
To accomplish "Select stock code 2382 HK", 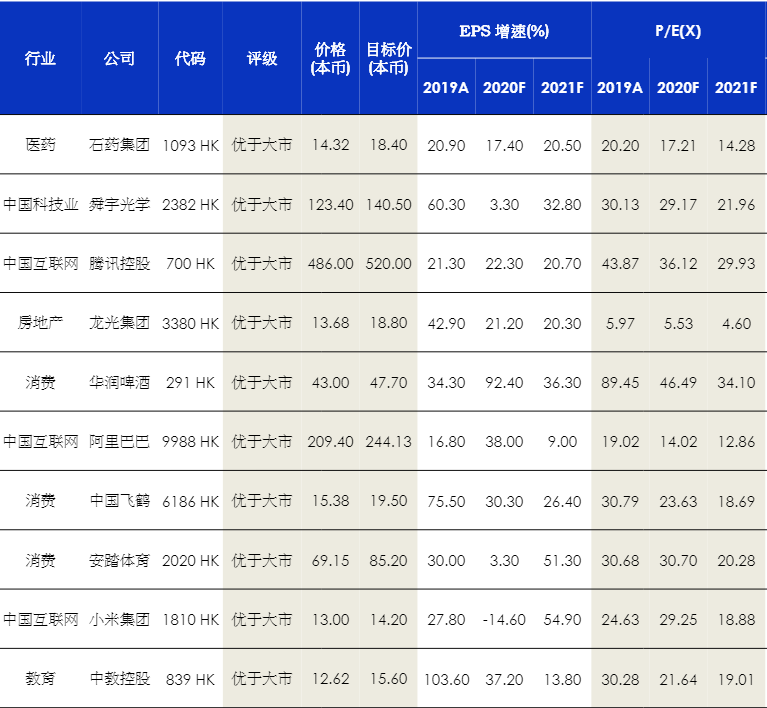I will 190,205.
